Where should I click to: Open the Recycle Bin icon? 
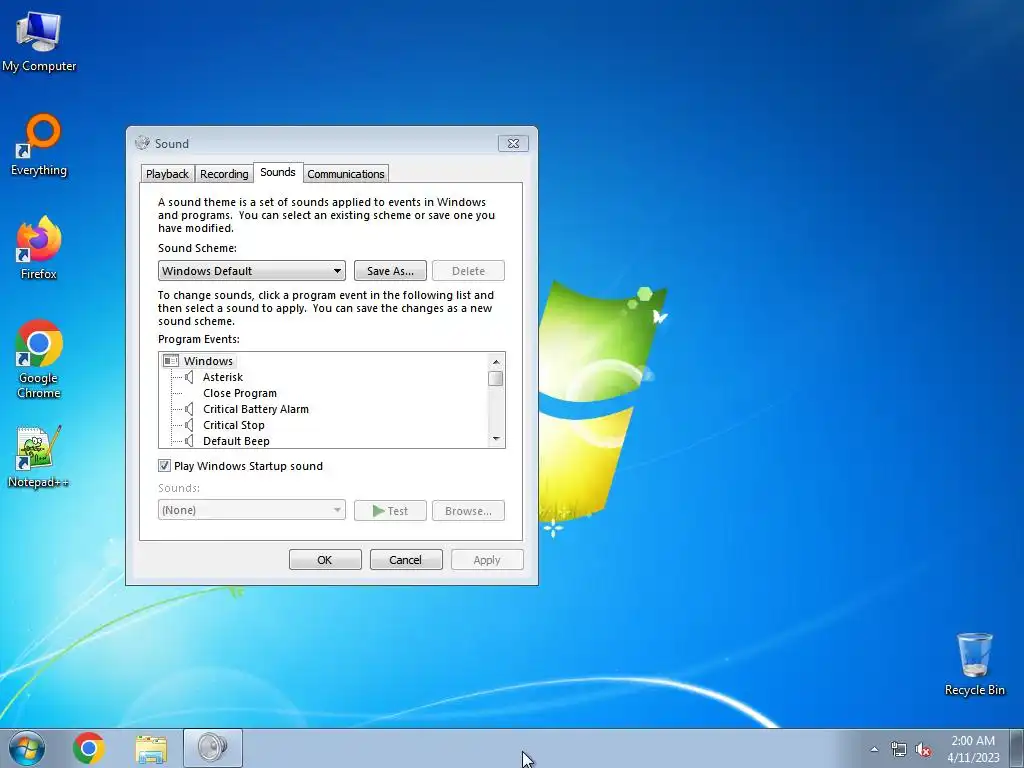point(974,664)
